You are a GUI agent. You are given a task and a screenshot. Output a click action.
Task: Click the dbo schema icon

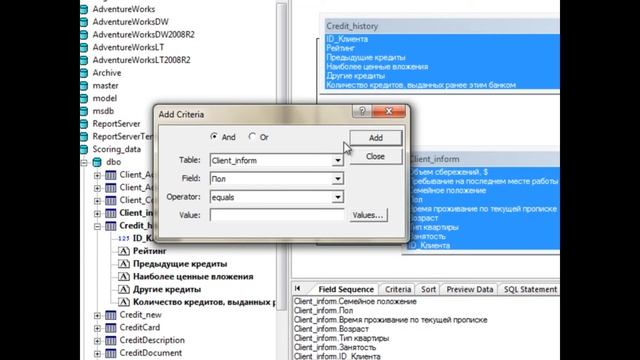[97, 162]
